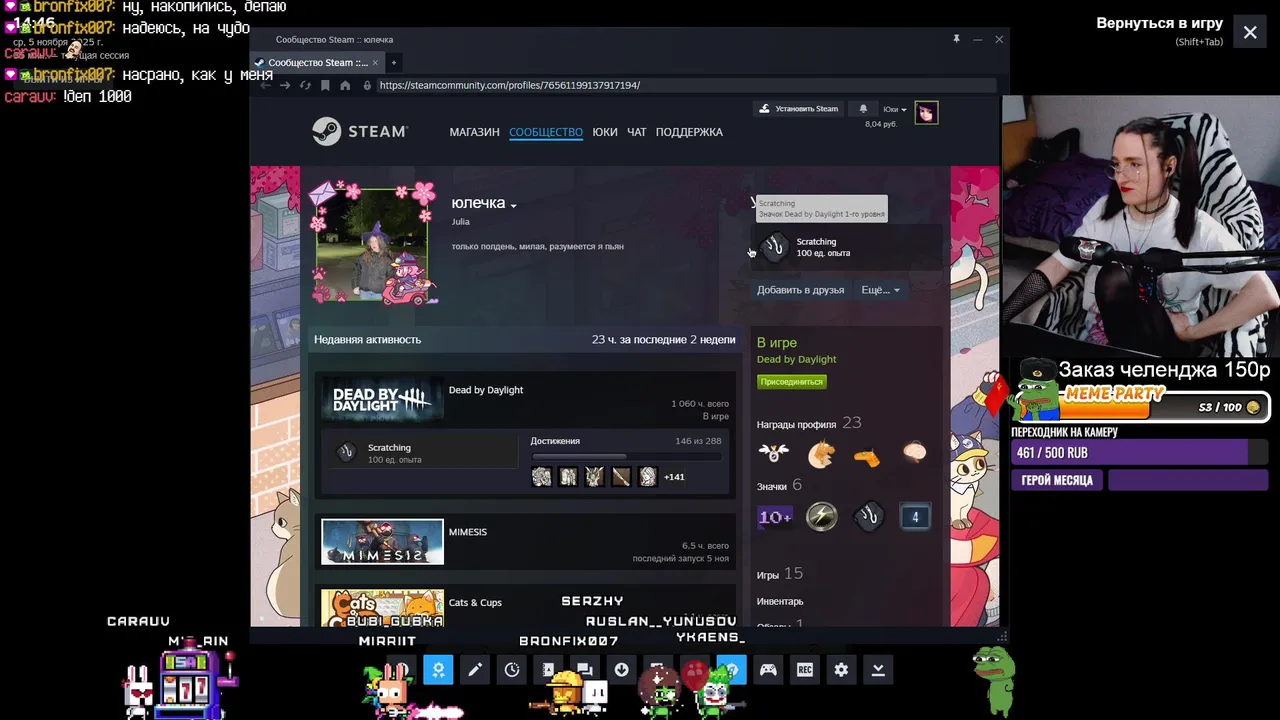
Task: Switch to the Сообщество Steam tab
Action: click(317, 63)
